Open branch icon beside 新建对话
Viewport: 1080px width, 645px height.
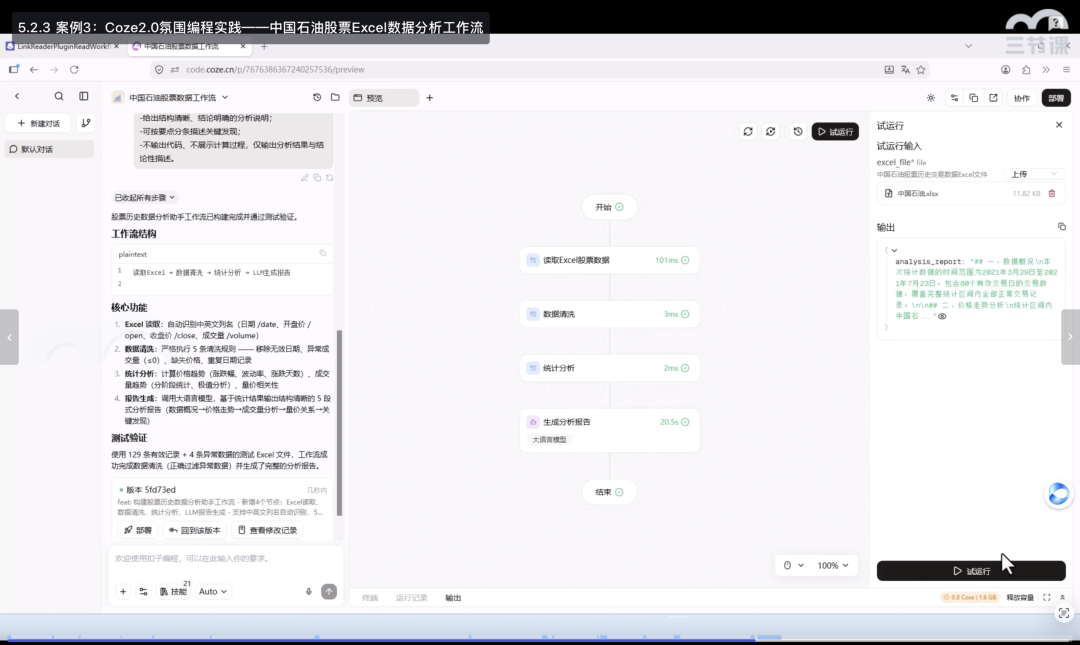[x=85, y=123]
